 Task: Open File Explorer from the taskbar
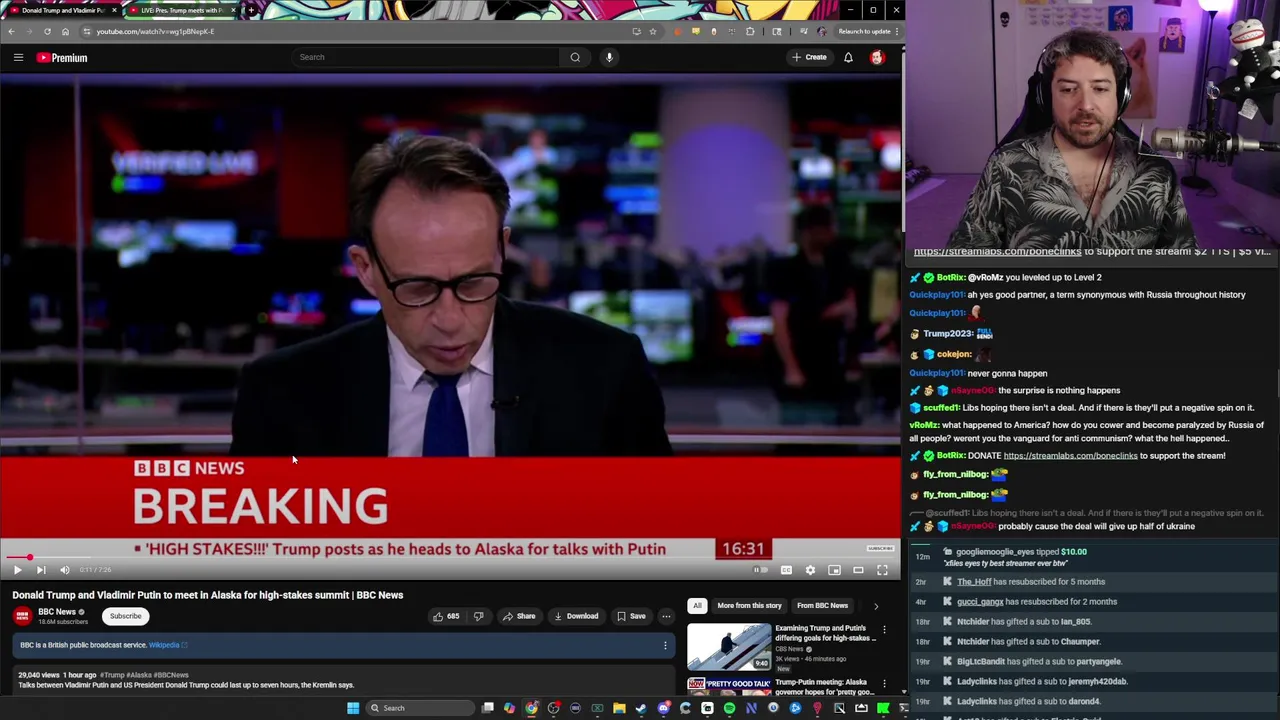coord(619,708)
